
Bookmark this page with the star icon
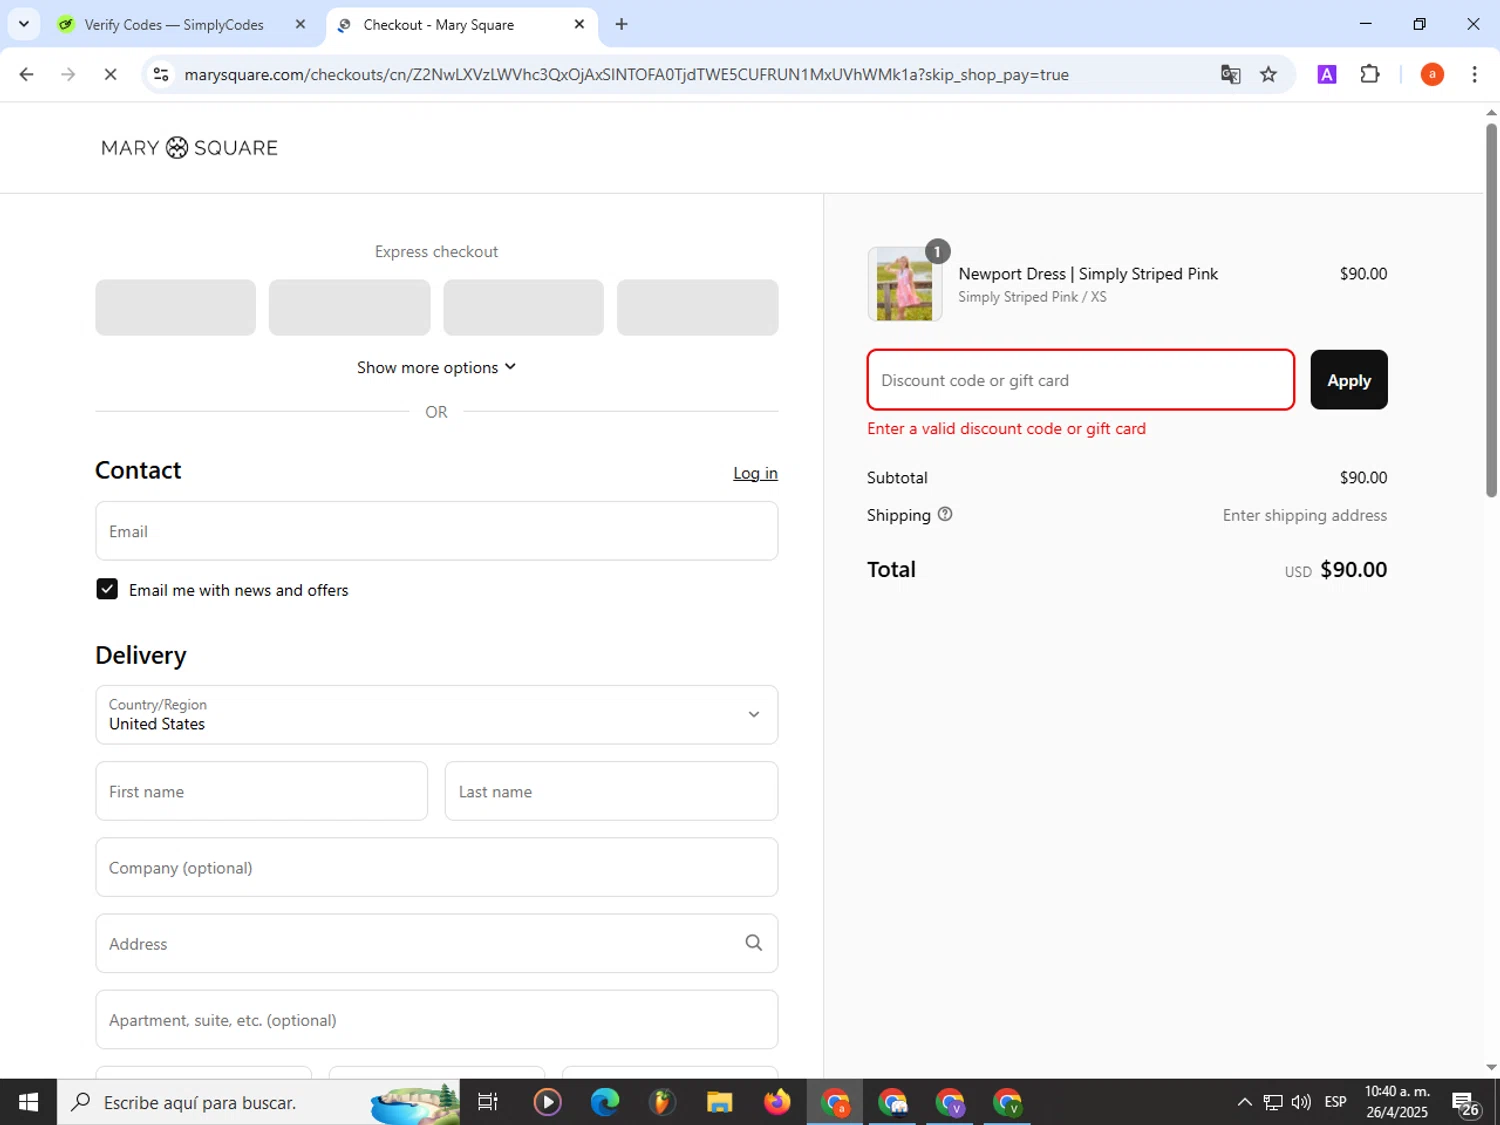[1268, 74]
